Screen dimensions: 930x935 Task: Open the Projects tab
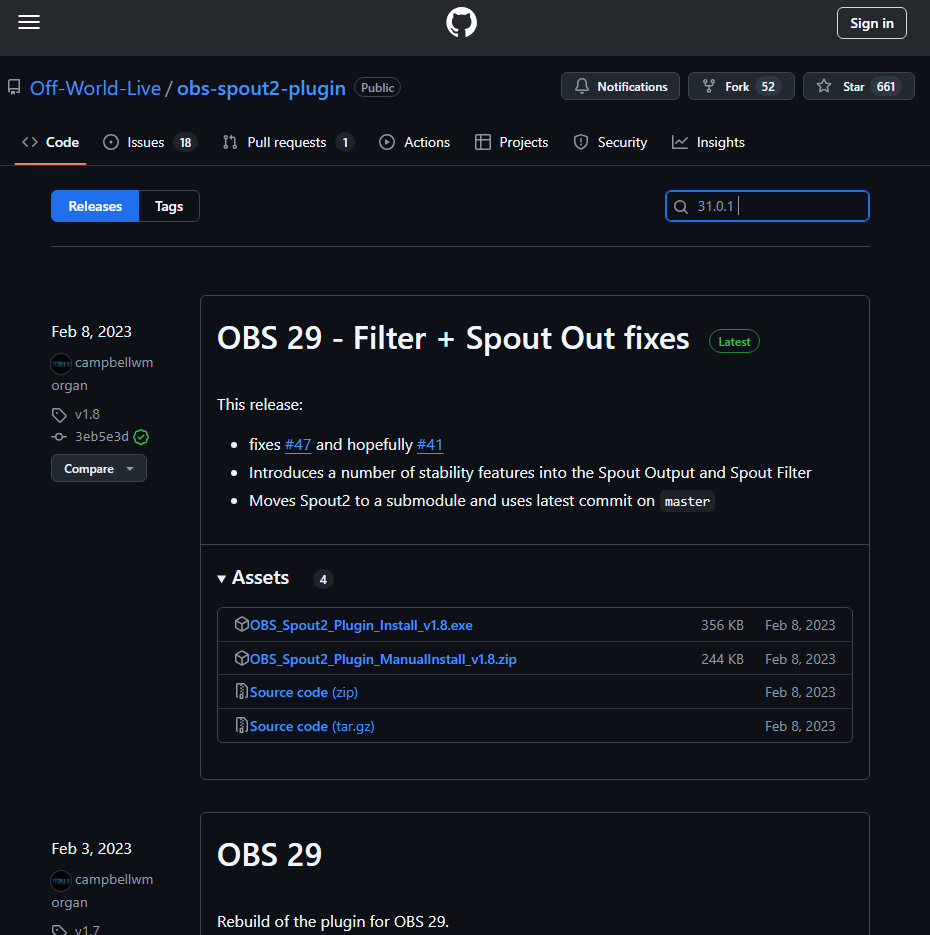(x=512, y=143)
